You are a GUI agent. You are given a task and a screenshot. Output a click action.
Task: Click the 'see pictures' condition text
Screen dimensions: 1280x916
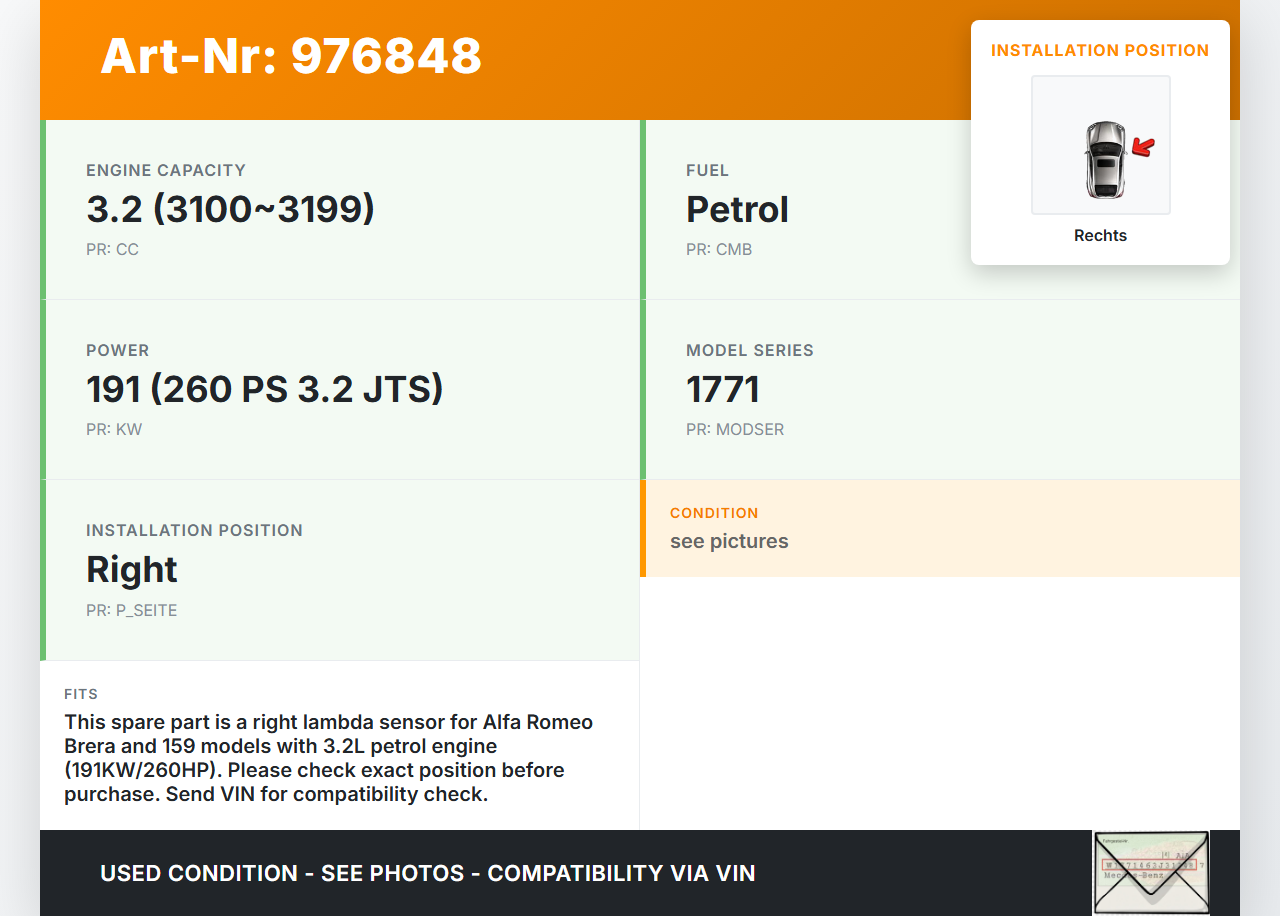(x=729, y=541)
